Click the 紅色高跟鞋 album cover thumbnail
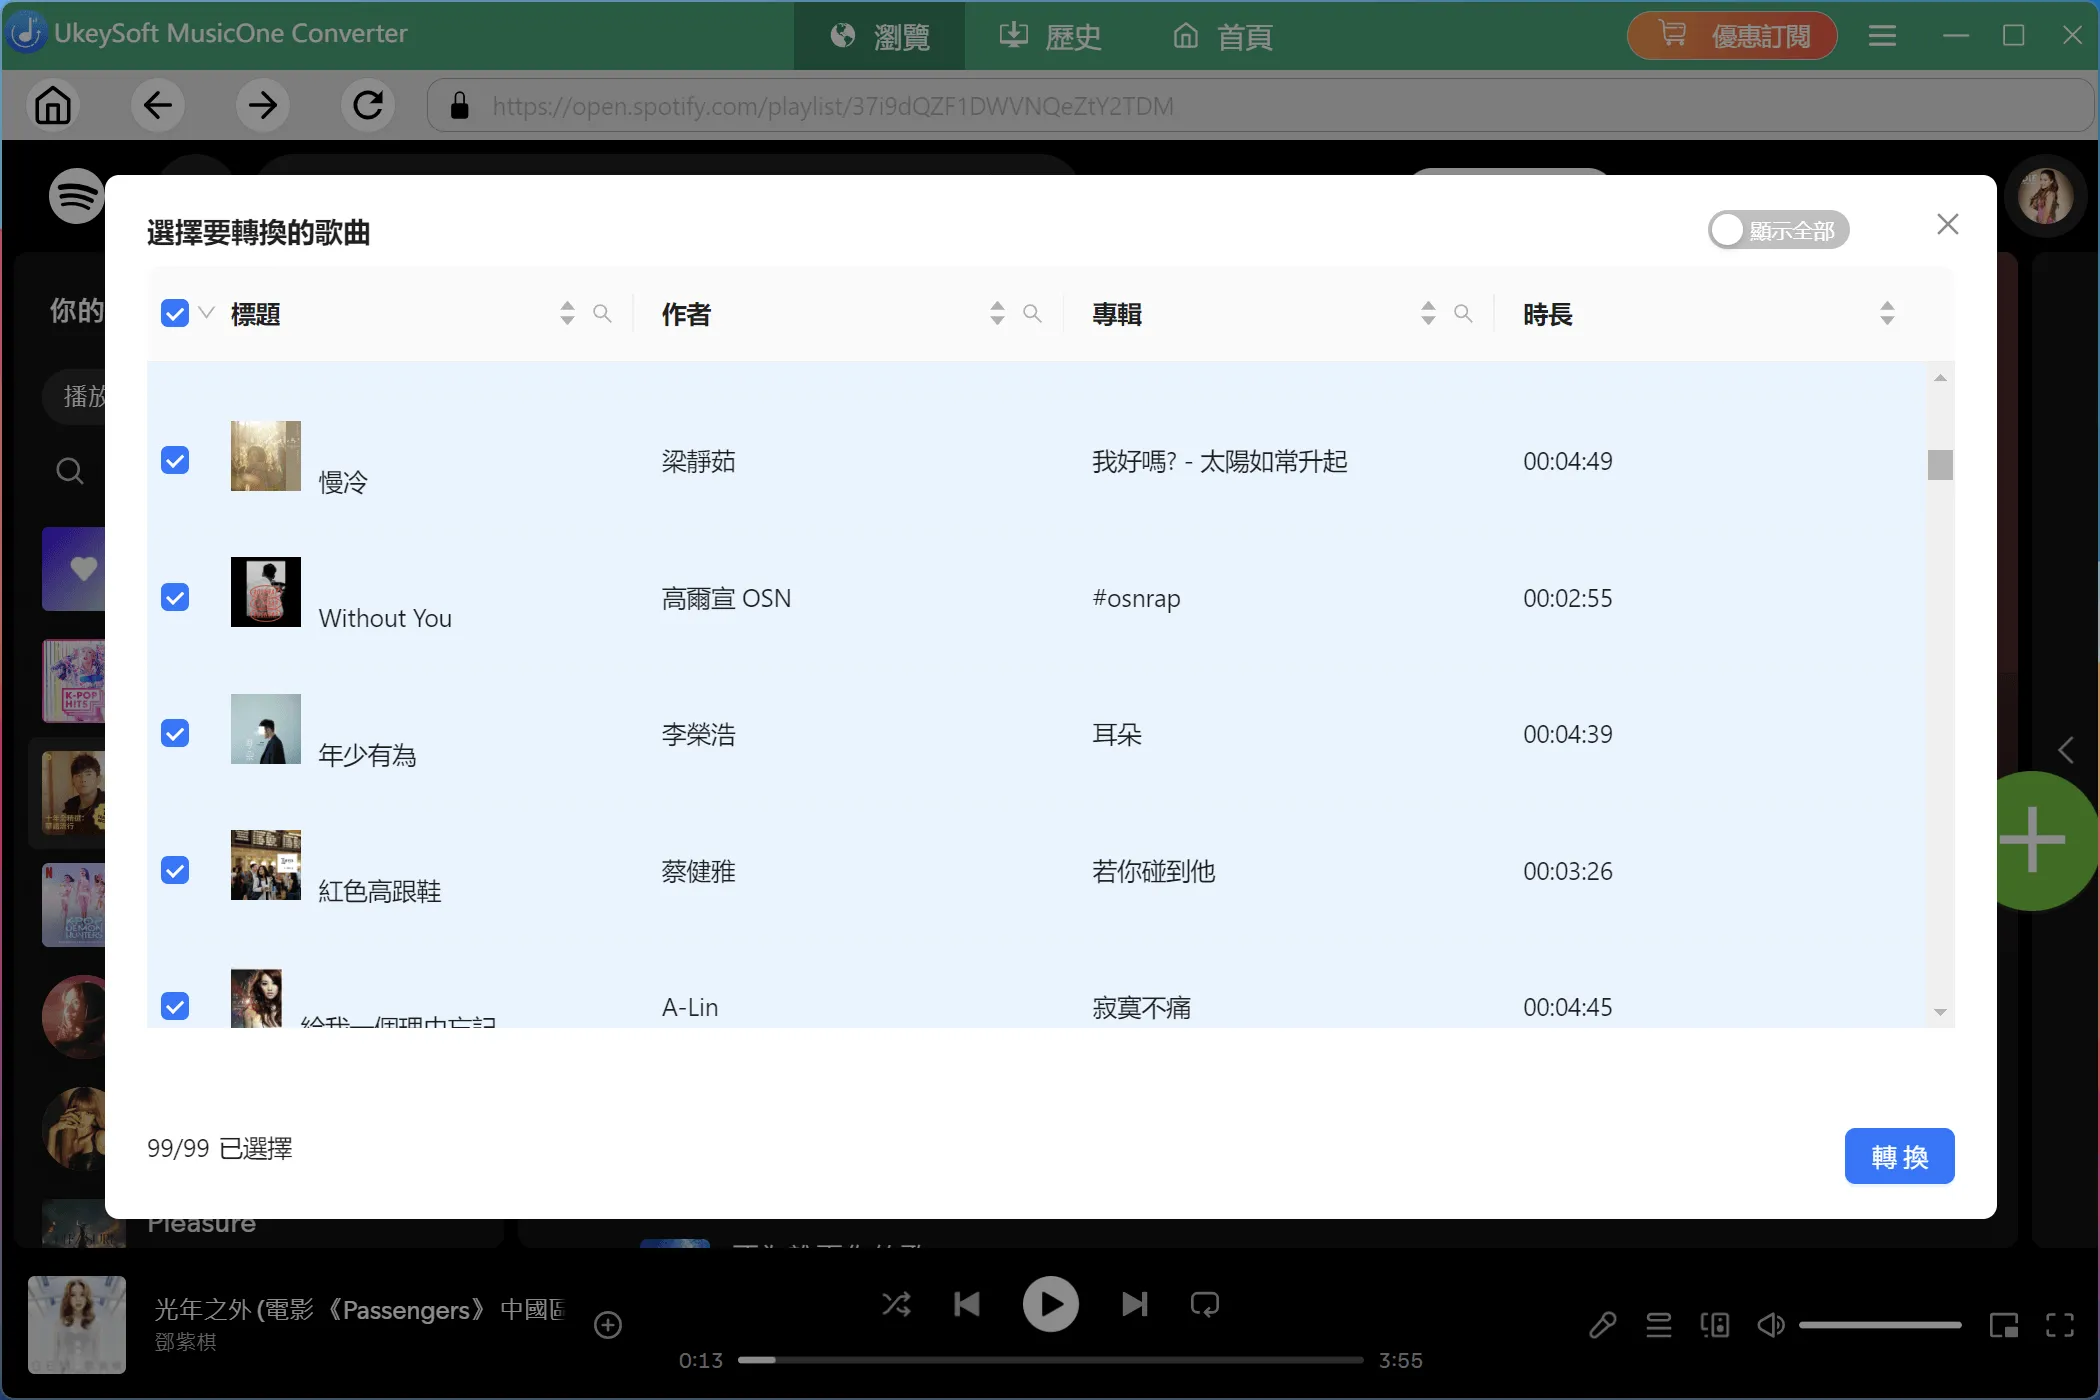 point(265,865)
